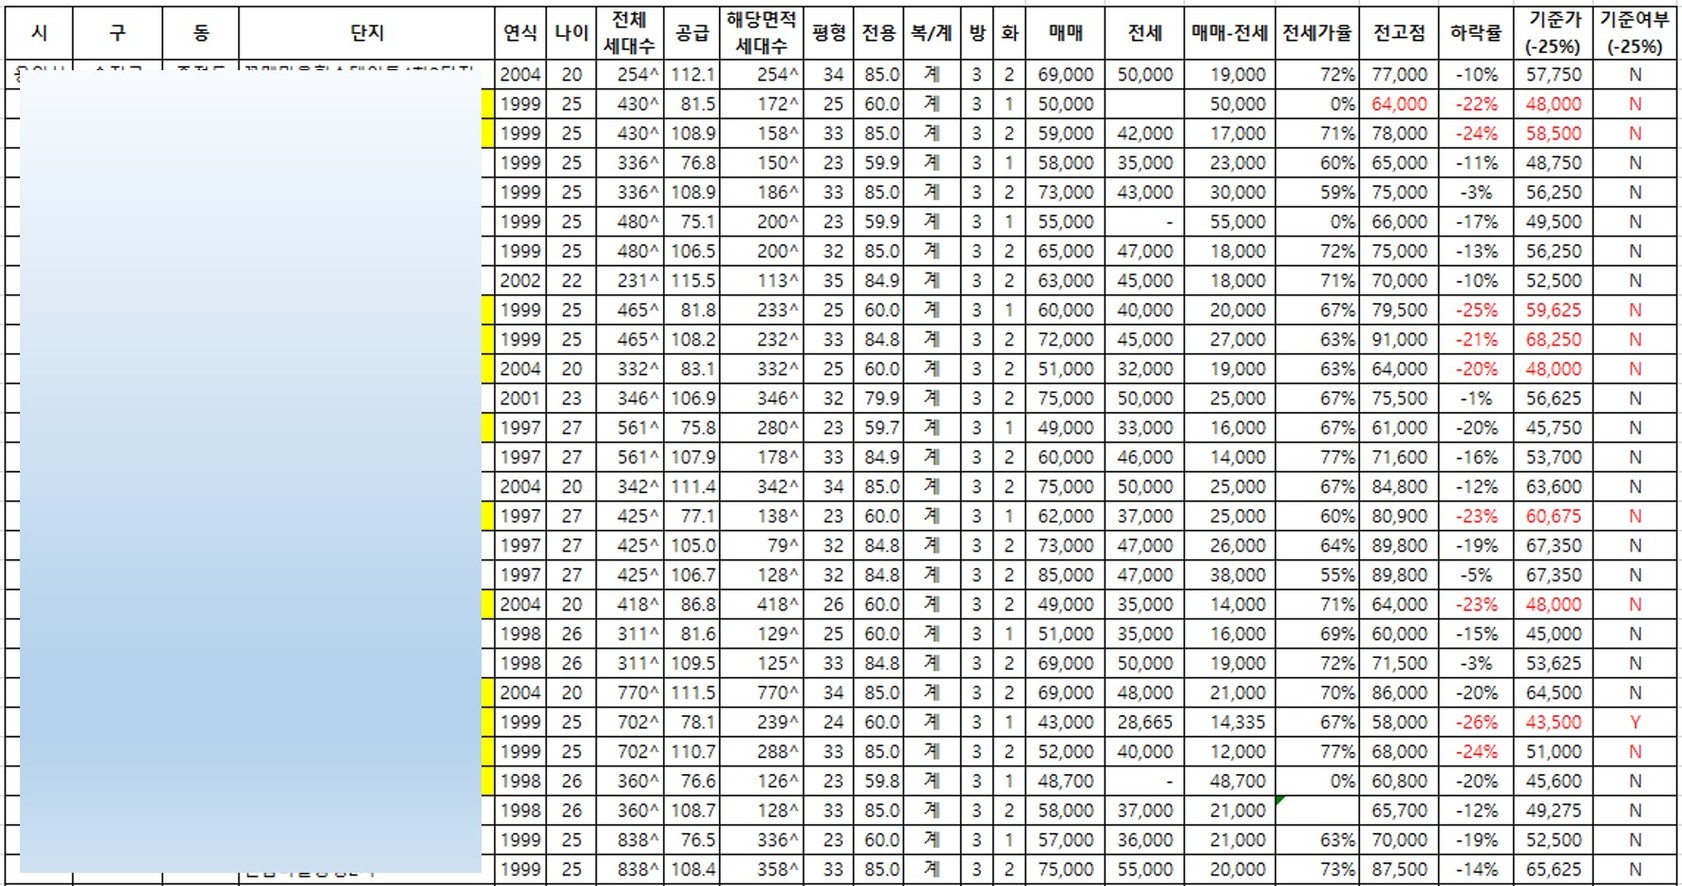Click the 공급 value 105.0
Viewport: 1682px width, 886px height.
click(x=693, y=545)
